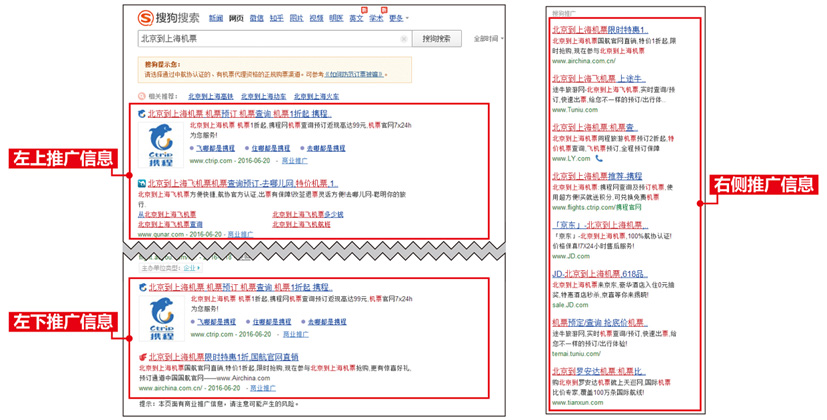Switch to the 新闻 tab
827x420 pixels.
point(216,18)
